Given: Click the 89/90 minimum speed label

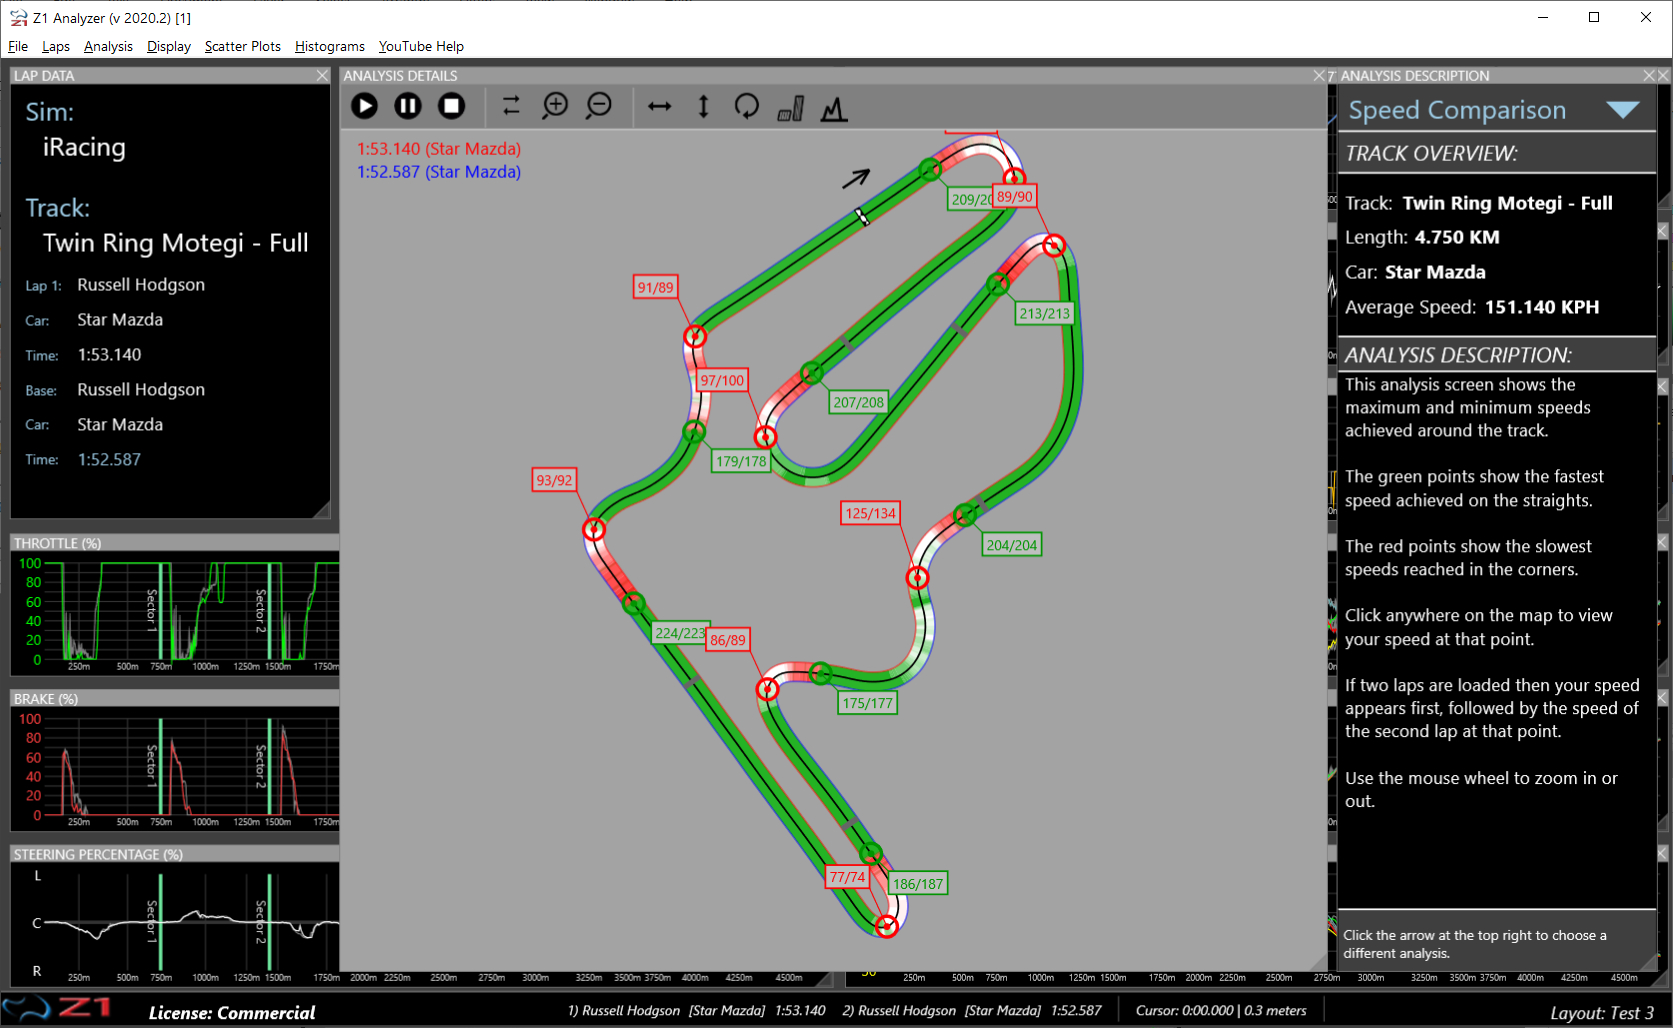Looking at the screenshot, I should (x=1014, y=197).
